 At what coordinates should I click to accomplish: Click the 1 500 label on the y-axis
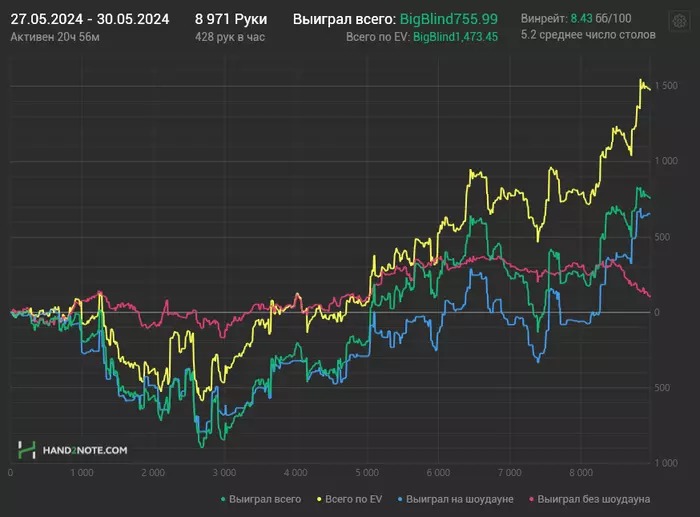tap(666, 86)
